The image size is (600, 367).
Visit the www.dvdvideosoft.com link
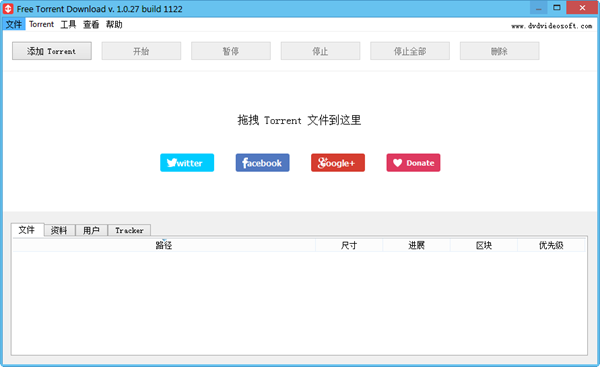(551, 26)
